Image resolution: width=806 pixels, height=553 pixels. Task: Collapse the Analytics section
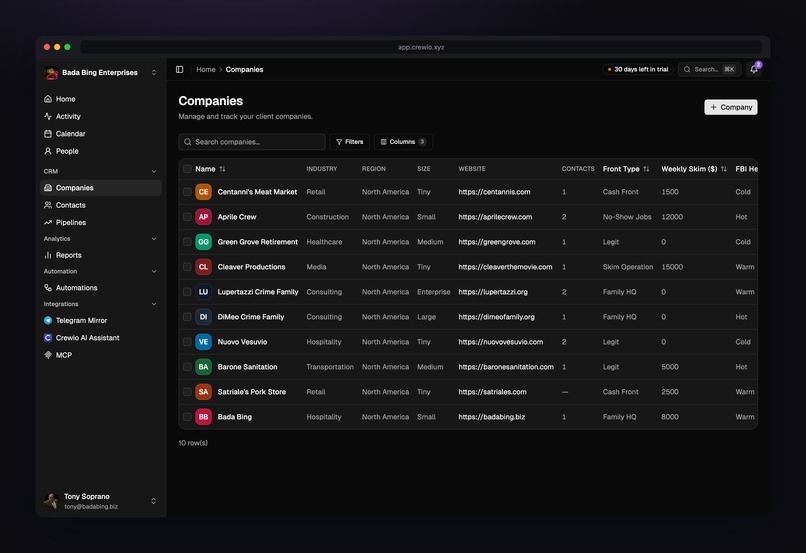click(154, 238)
